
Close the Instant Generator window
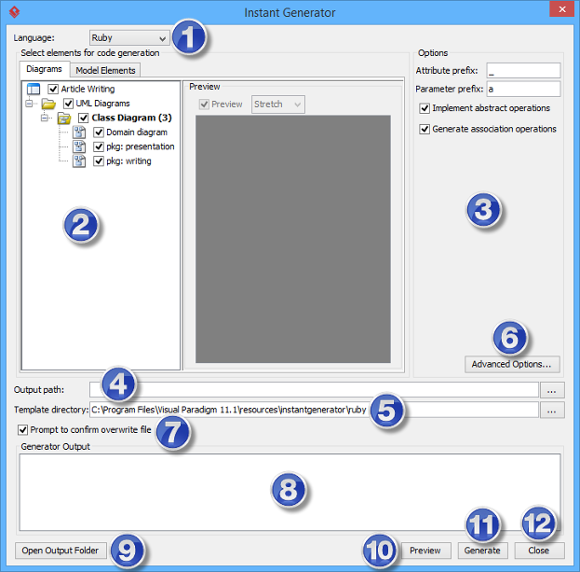(x=562, y=9)
